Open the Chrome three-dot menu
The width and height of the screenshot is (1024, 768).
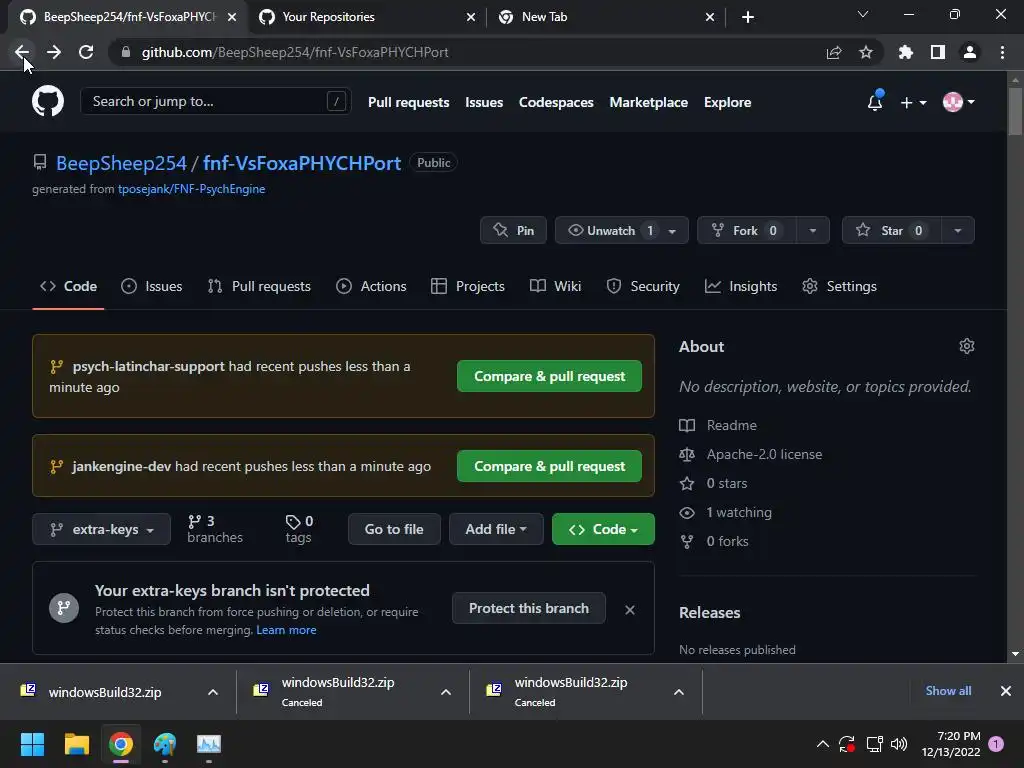pyautogui.click(x=1002, y=52)
